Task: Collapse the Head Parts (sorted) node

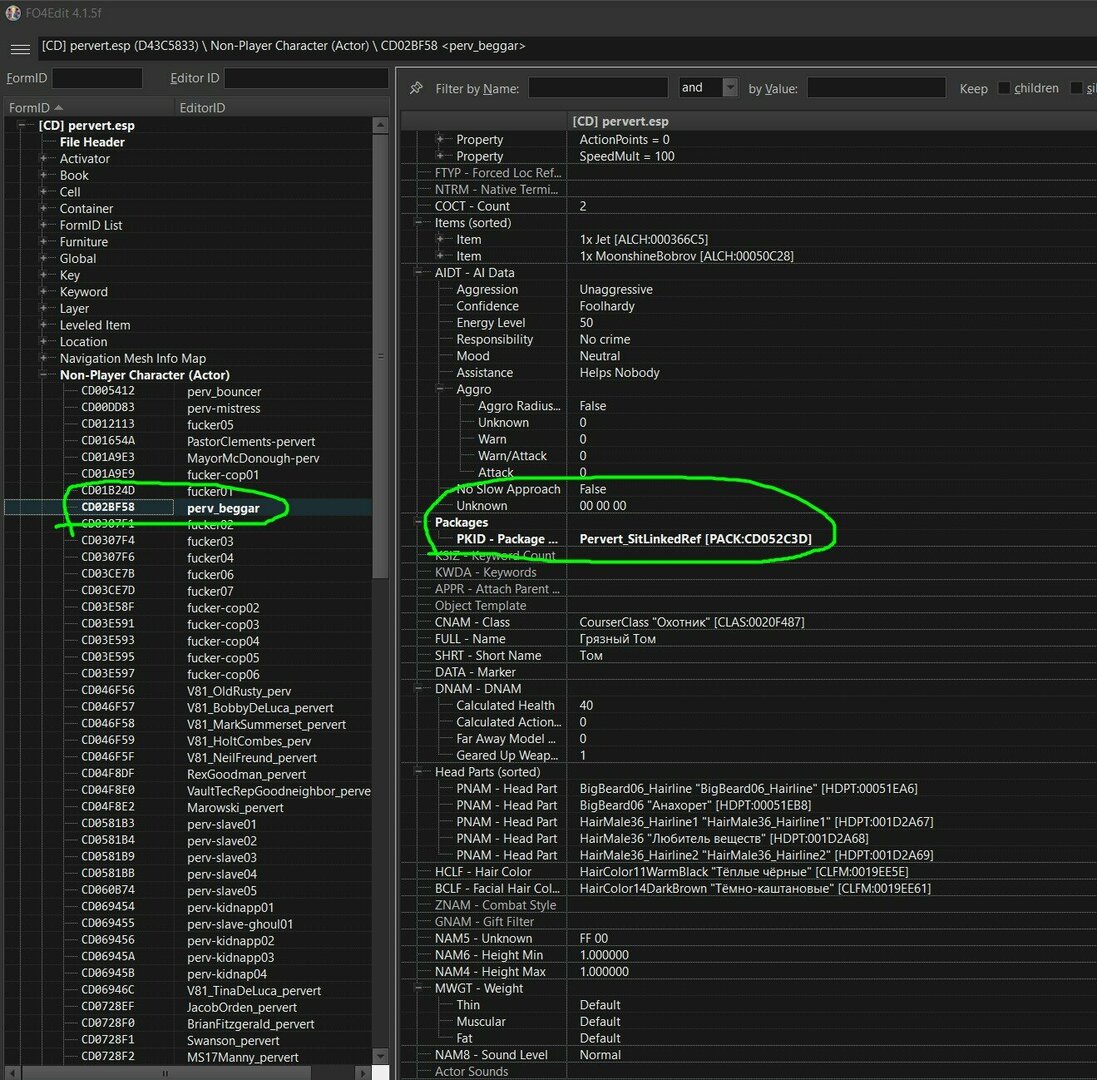Action: [418, 772]
